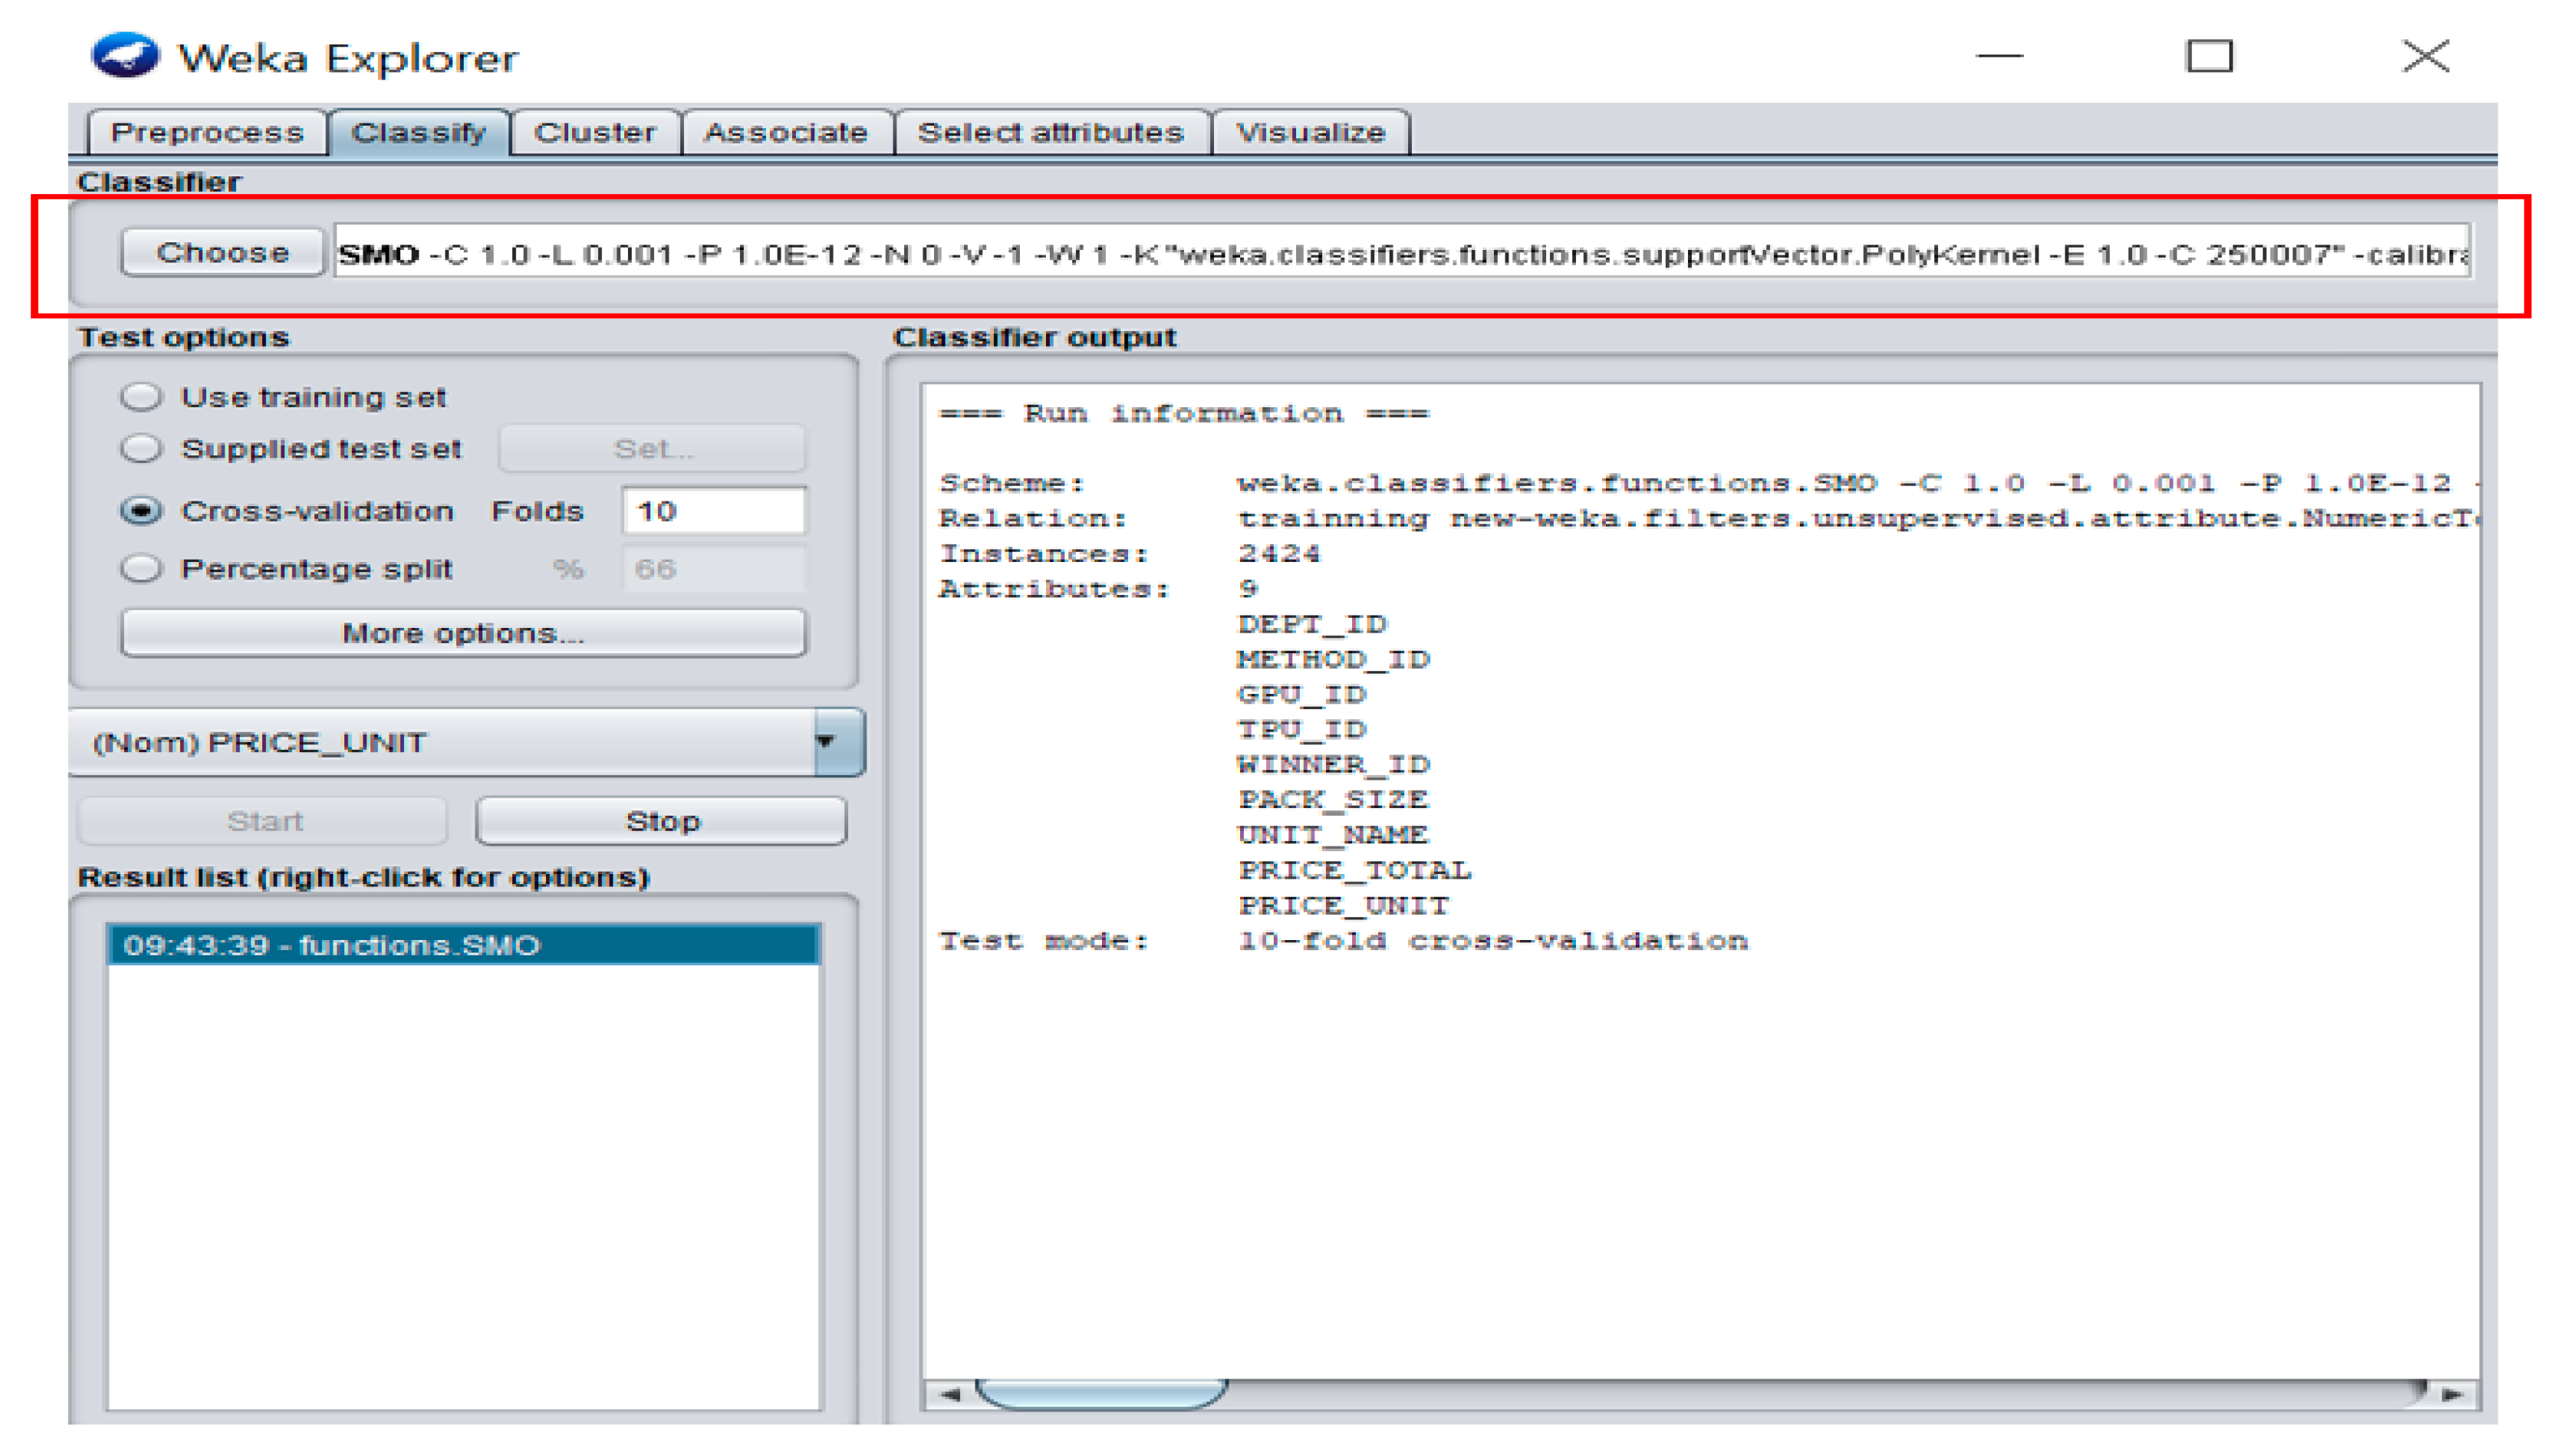Select Supplied test set option

click(141, 448)
